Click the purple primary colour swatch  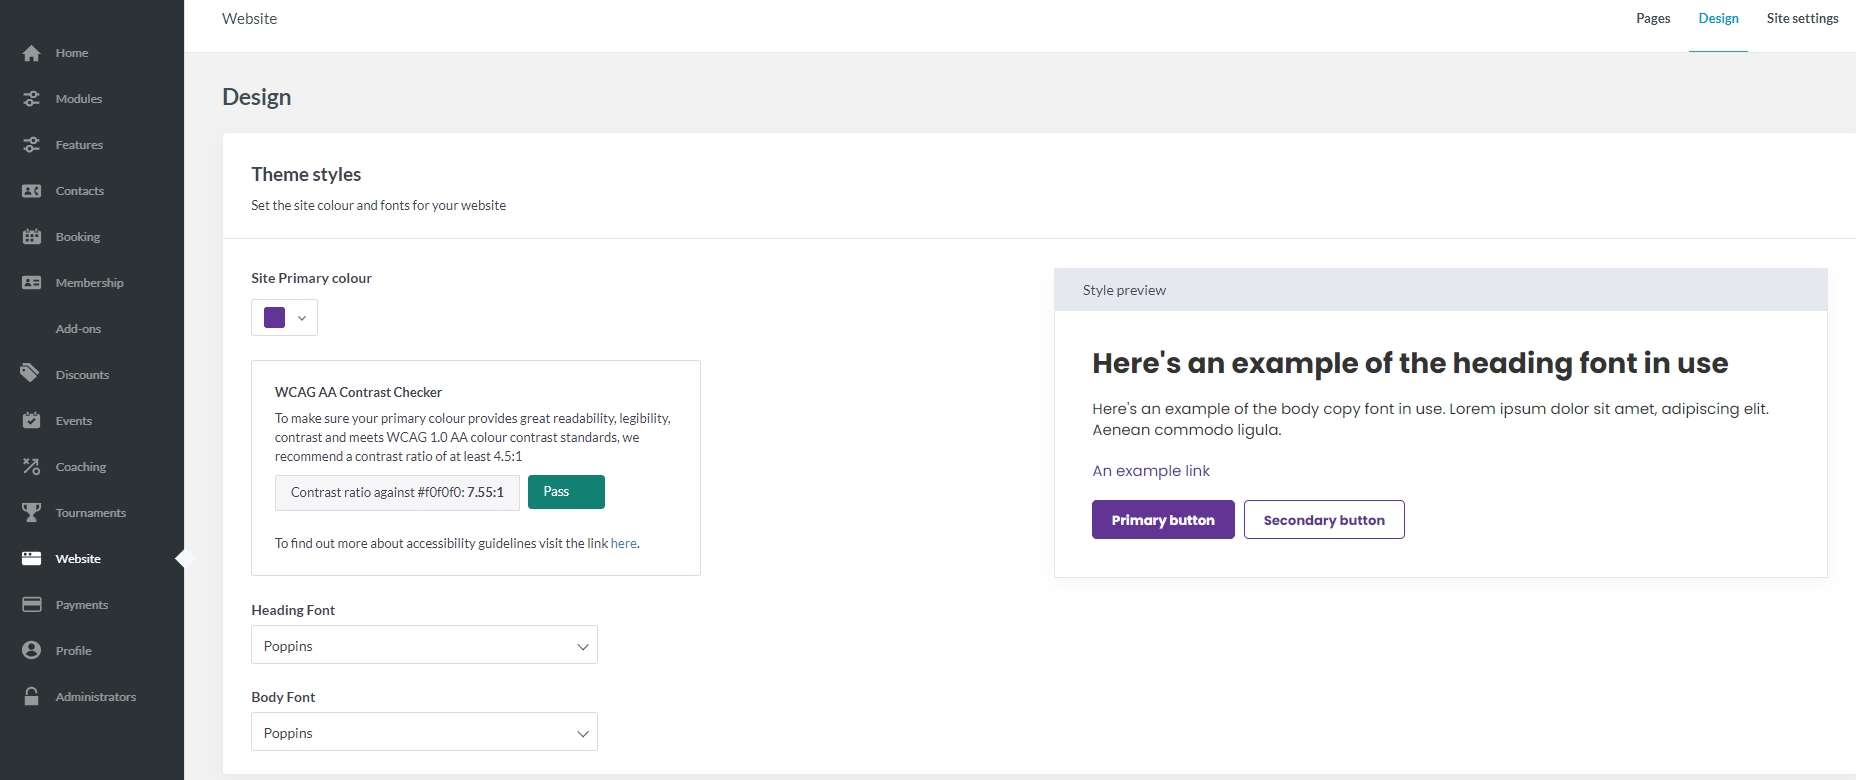pyautogui.click(x=274, y=318)
